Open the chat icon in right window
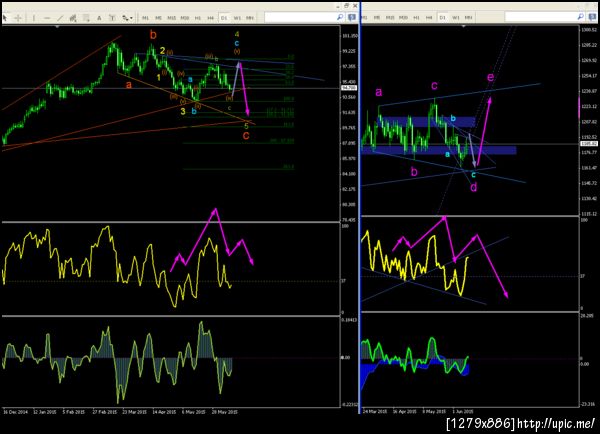This screenshot has width=600, height=434. (592, 17)
